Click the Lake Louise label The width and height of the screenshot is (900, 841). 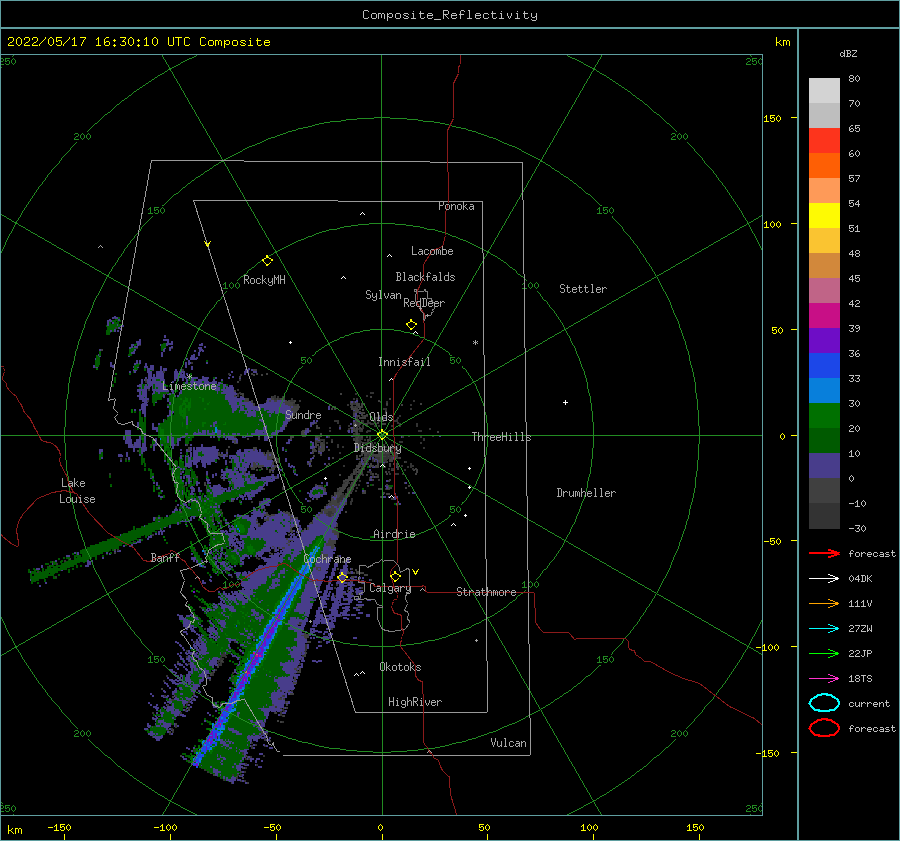[x=77, y=491]
